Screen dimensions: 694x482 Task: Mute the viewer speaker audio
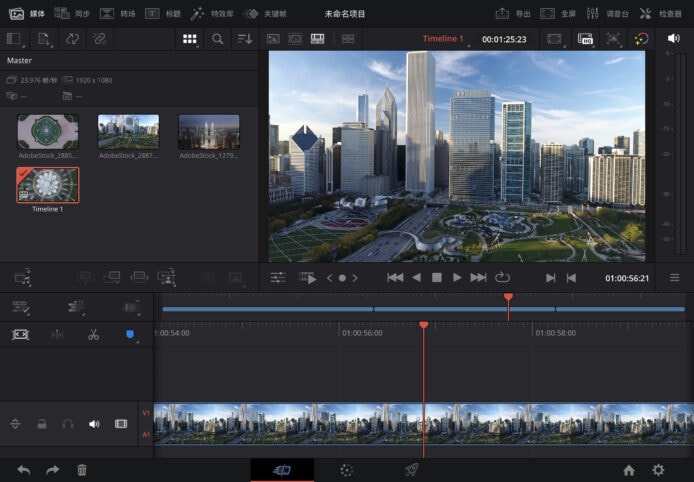tap(672, 39)
